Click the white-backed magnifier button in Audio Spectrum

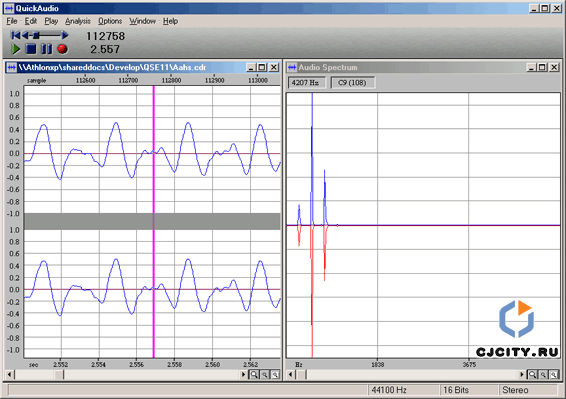pos(554,375)
